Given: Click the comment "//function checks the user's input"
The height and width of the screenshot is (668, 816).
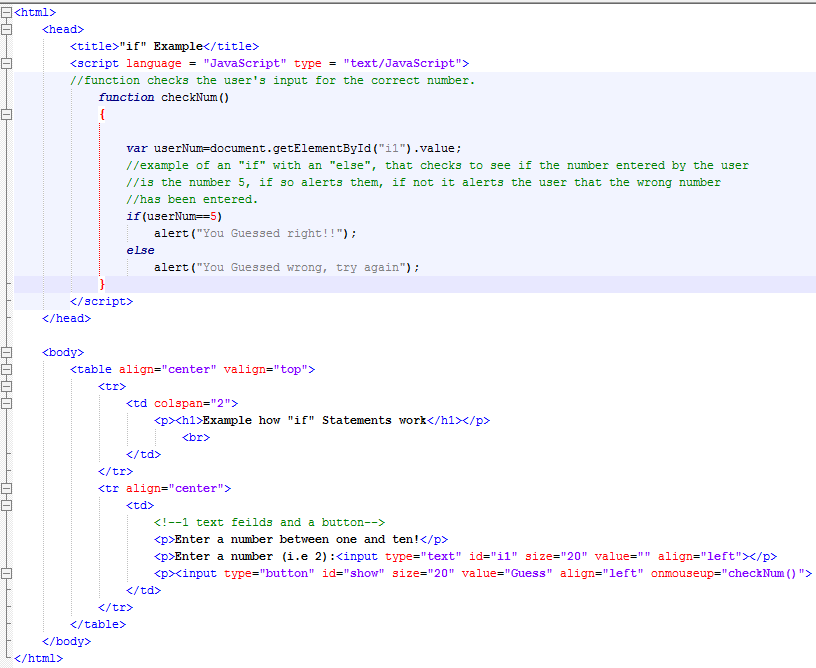Looking at the screenshot, I should (272, 81).
